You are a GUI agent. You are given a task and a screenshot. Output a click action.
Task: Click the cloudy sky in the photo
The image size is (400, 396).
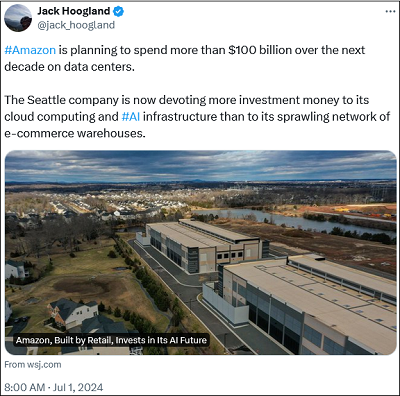pos(201,165)
